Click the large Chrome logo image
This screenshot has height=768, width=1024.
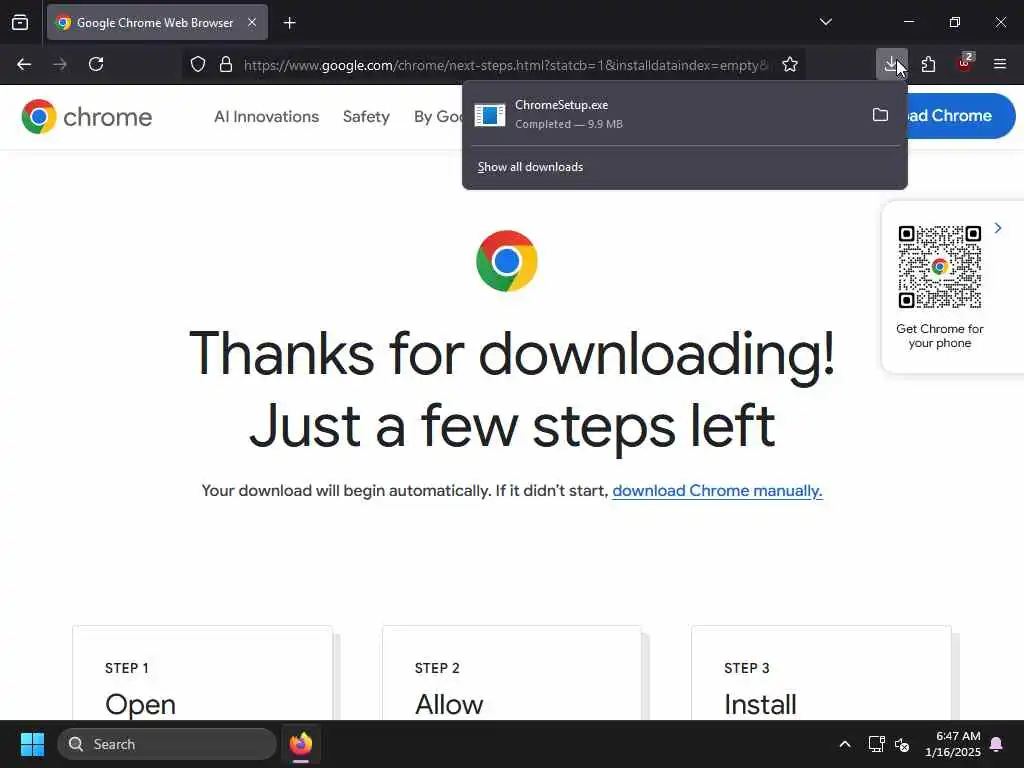click(x=507, y=261)
